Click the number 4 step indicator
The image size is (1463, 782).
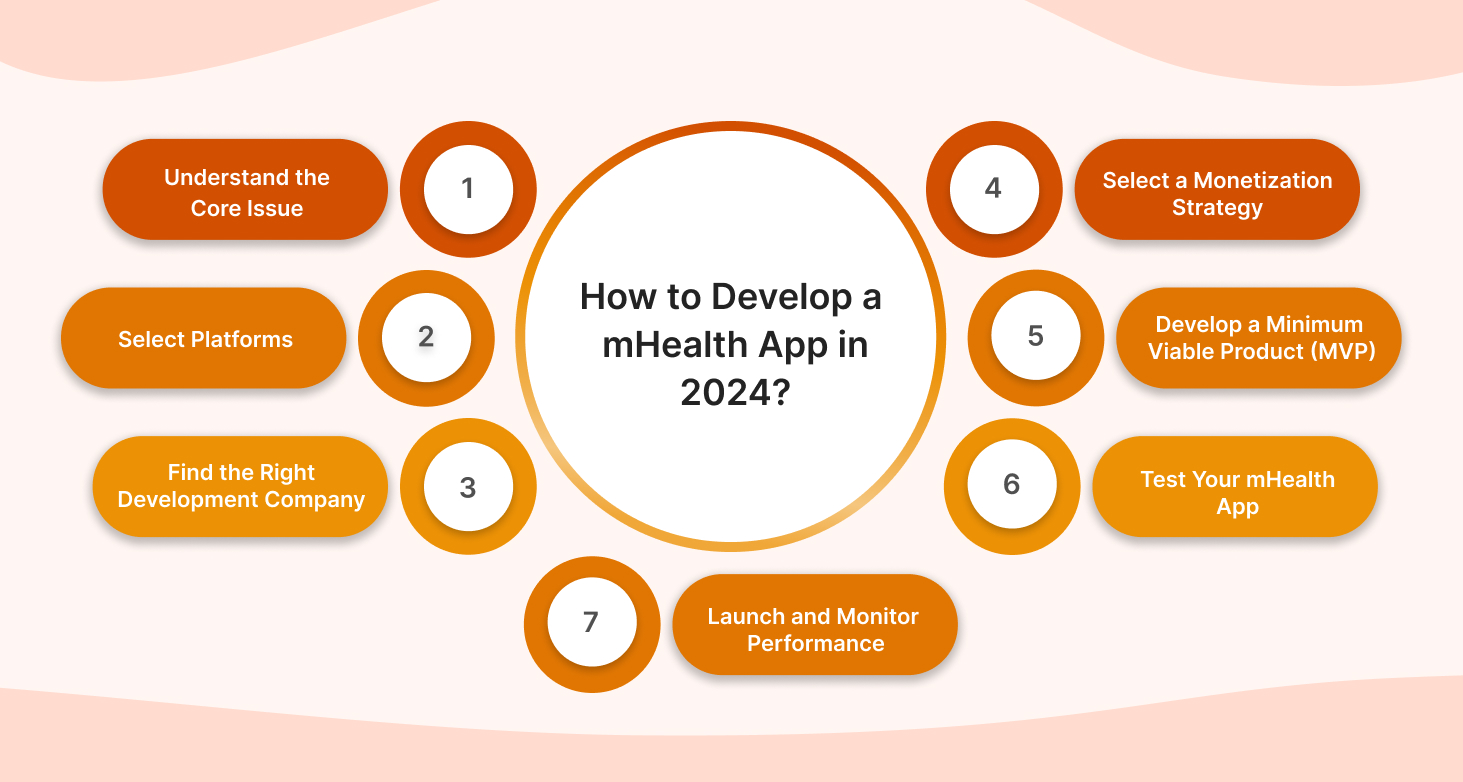[993, 189]
